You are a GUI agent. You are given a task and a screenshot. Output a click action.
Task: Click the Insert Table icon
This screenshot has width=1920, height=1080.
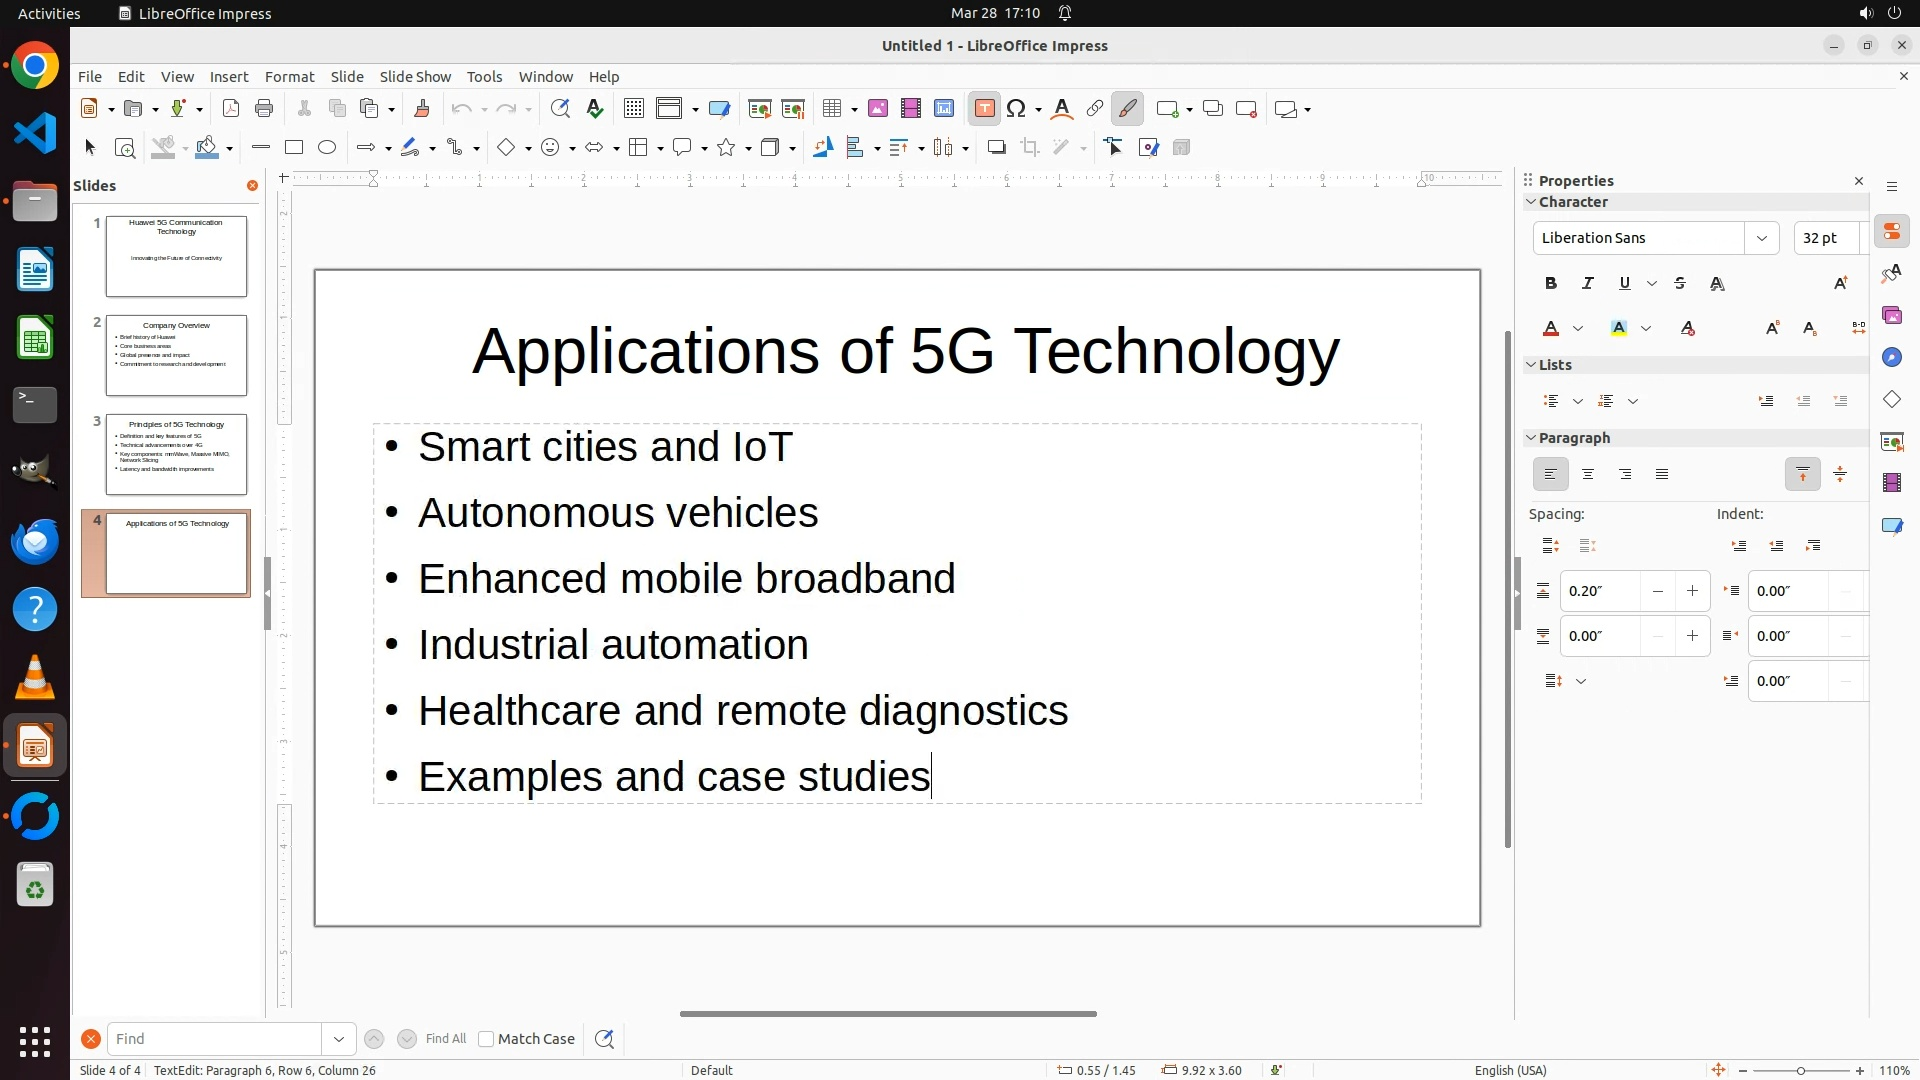click(x=832, y=109)
